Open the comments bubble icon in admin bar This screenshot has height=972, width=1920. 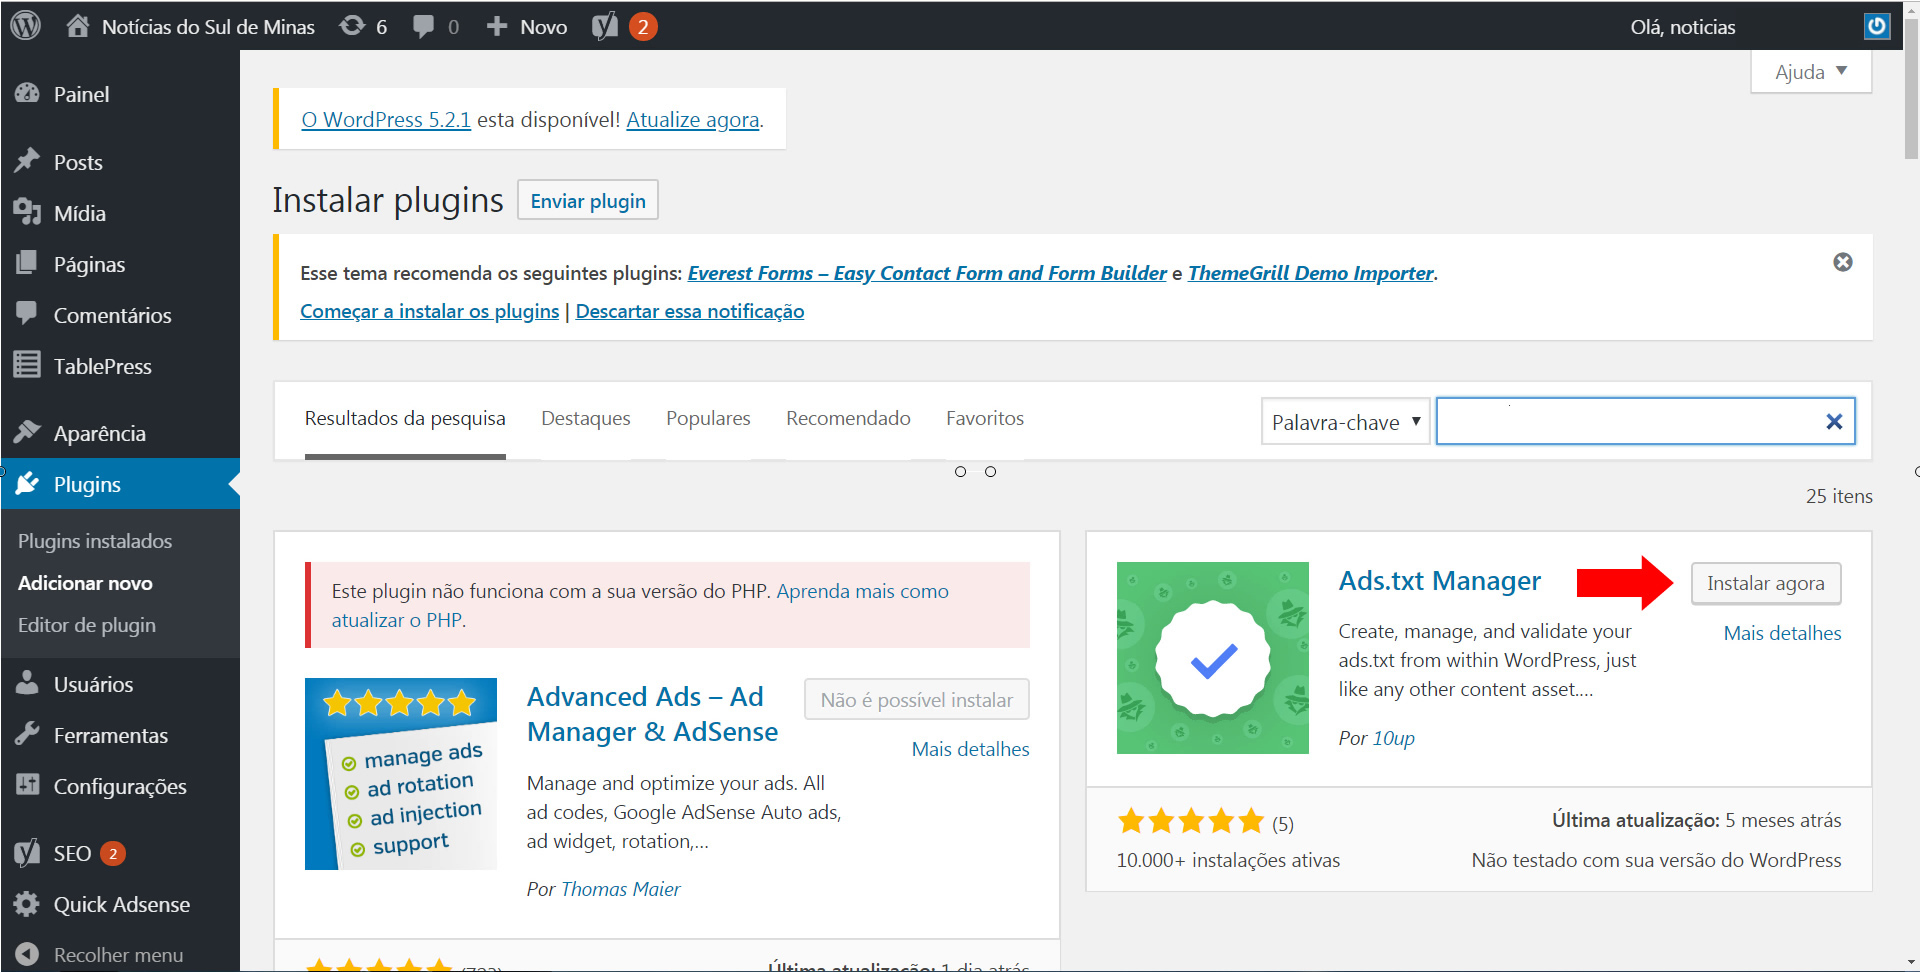click(436, 27)
